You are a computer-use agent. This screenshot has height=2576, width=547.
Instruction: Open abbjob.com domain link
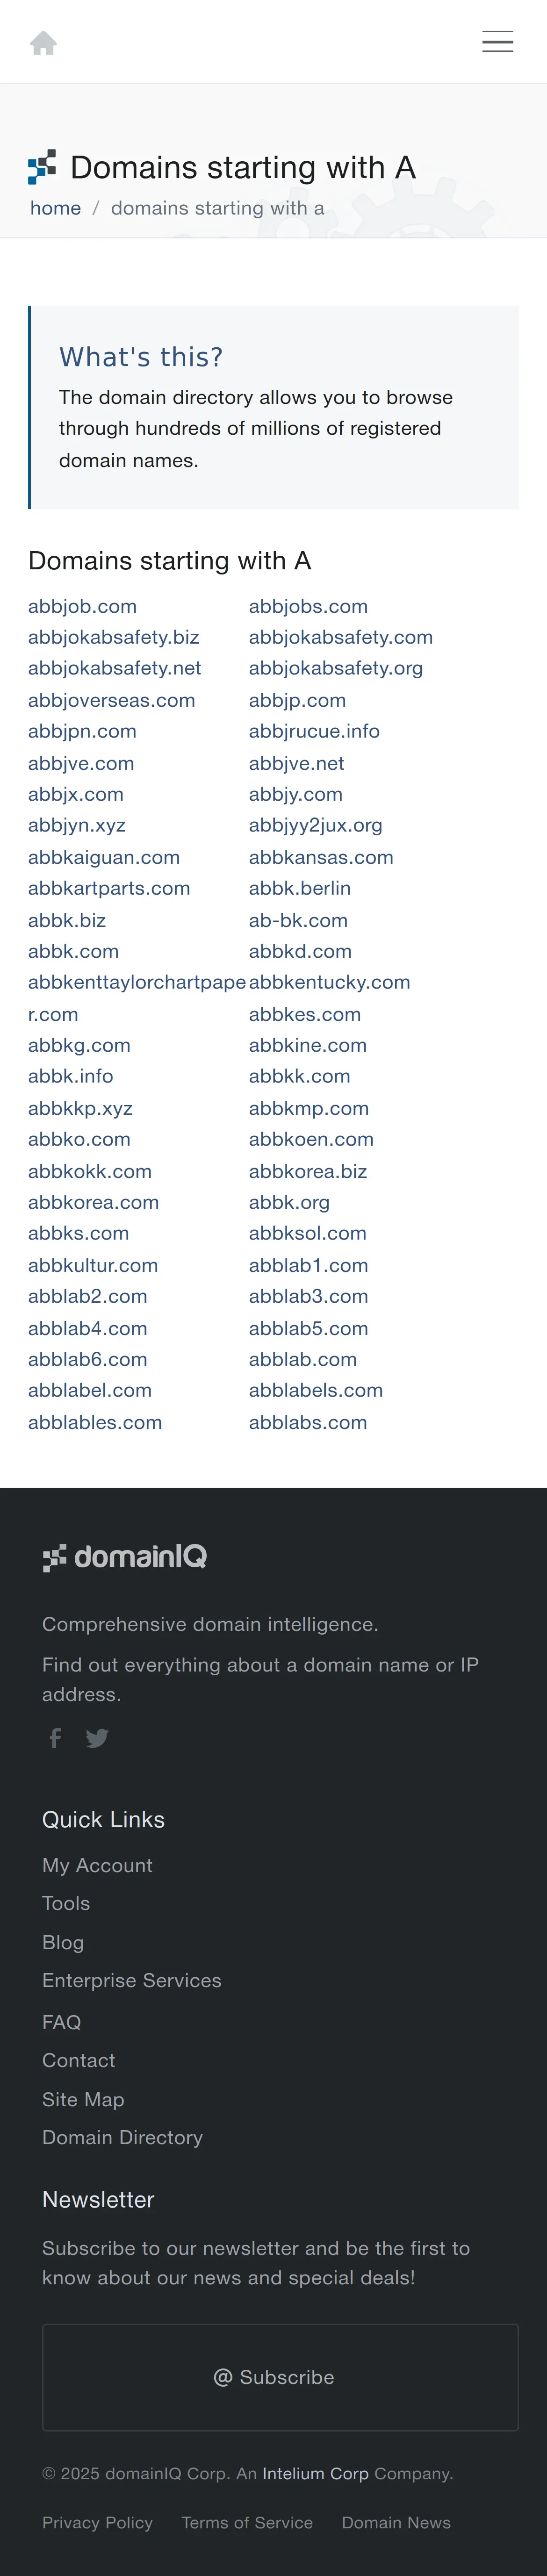(x=82, y=606)
